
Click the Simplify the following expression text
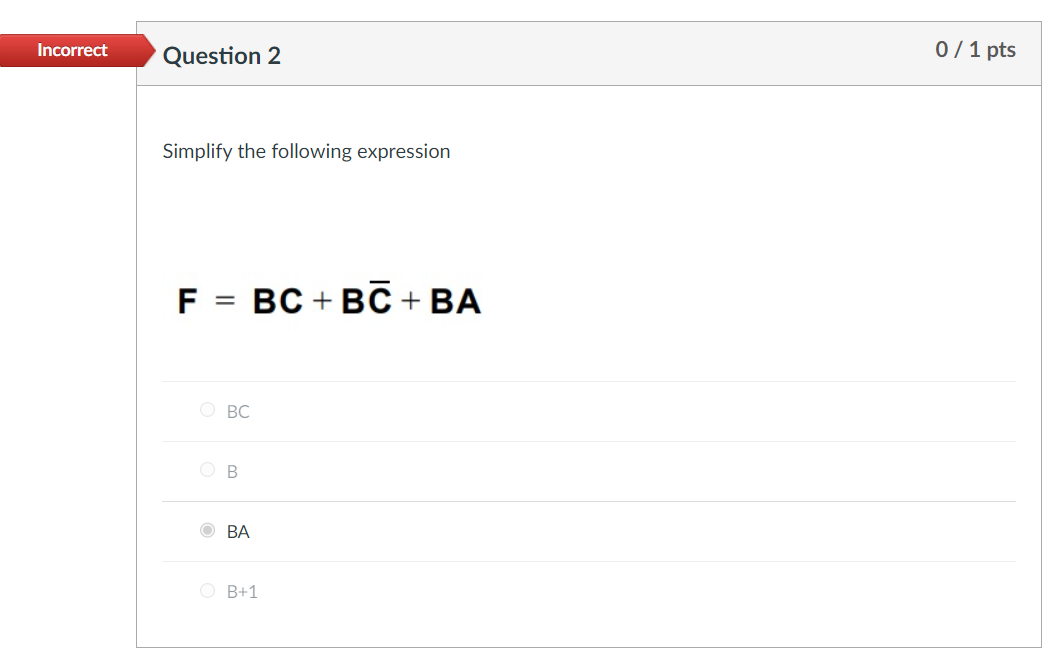click(x=306, y=151)
